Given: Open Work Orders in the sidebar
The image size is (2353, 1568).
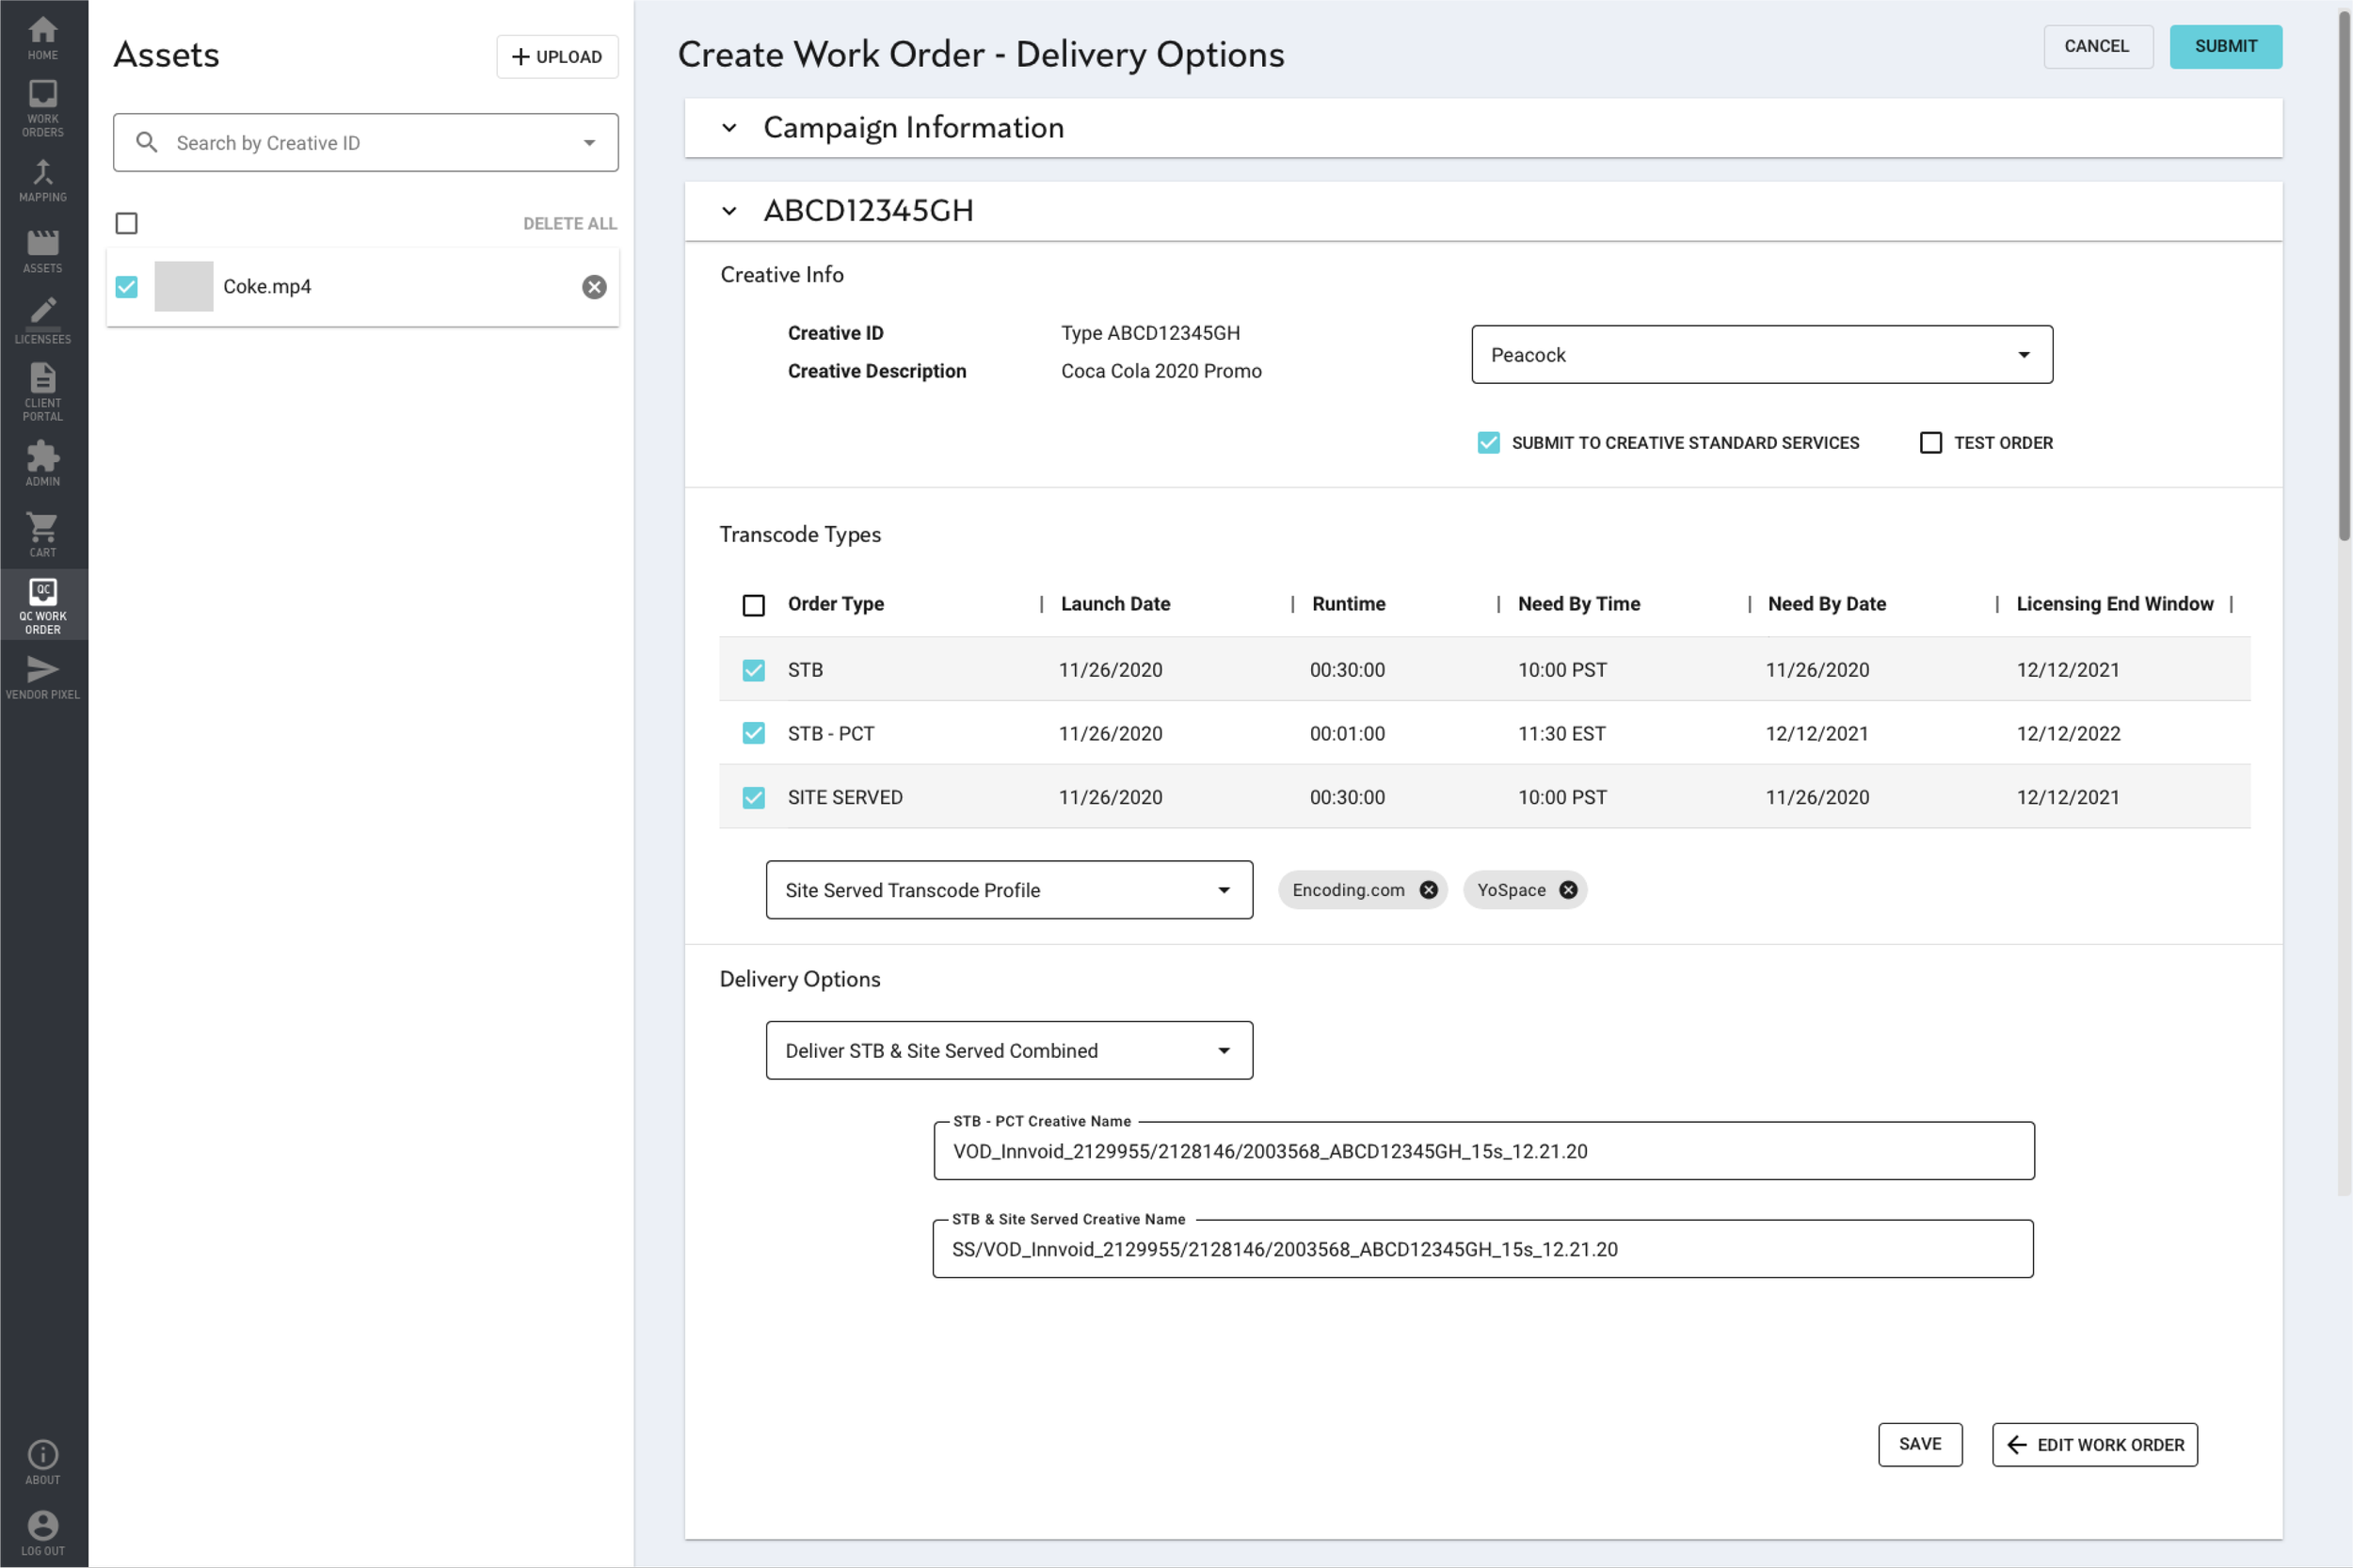Looking at the screenshot, I should tap(42, 108).
